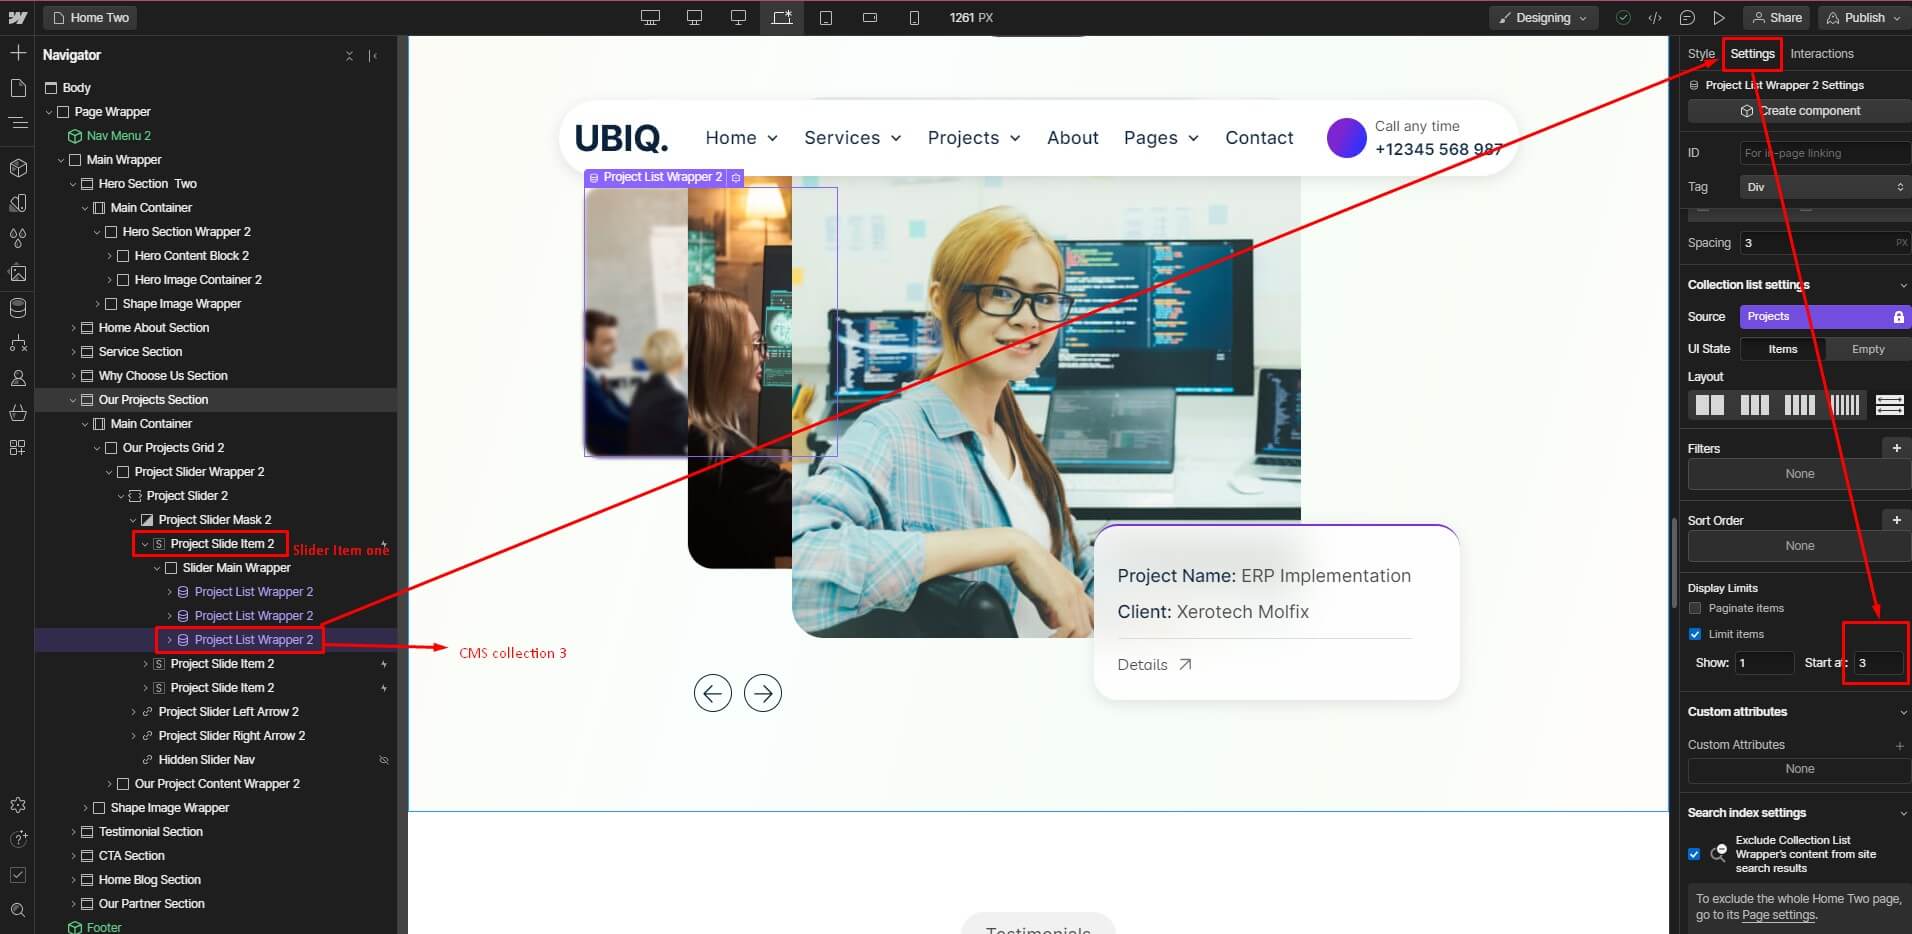Pin the Navigator panel

click(x=373, y=56)
